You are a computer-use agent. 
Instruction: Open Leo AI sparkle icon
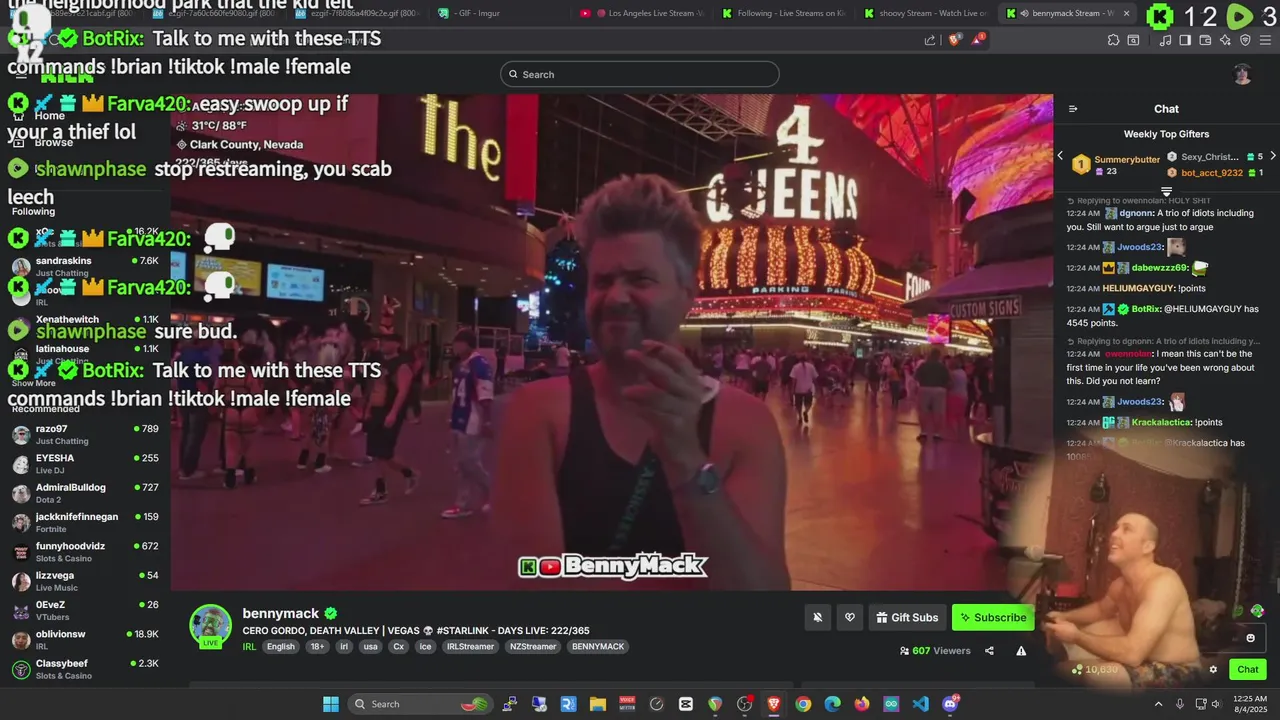1225,40
